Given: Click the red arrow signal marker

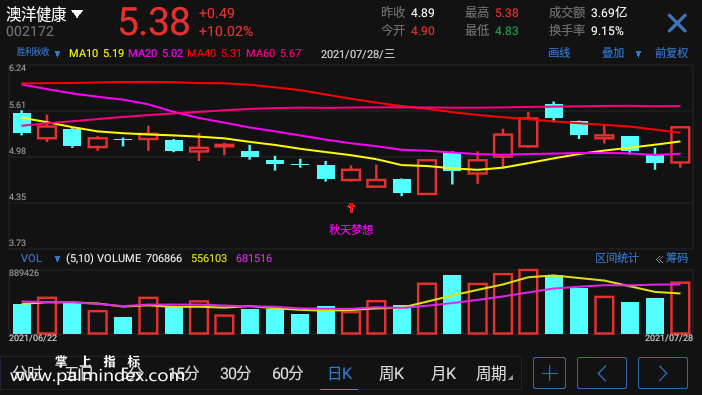Looking at the screenshot, I should [351, 208].
